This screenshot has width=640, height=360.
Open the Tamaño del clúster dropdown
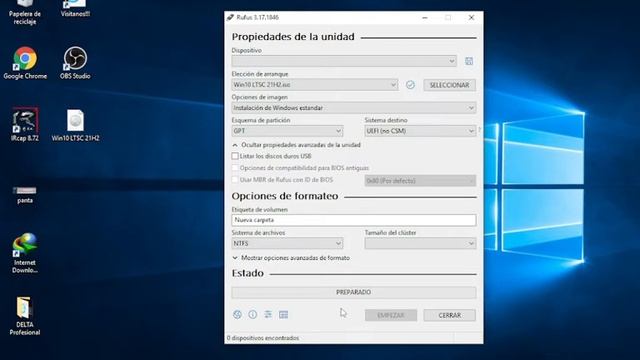coord(420,243)
